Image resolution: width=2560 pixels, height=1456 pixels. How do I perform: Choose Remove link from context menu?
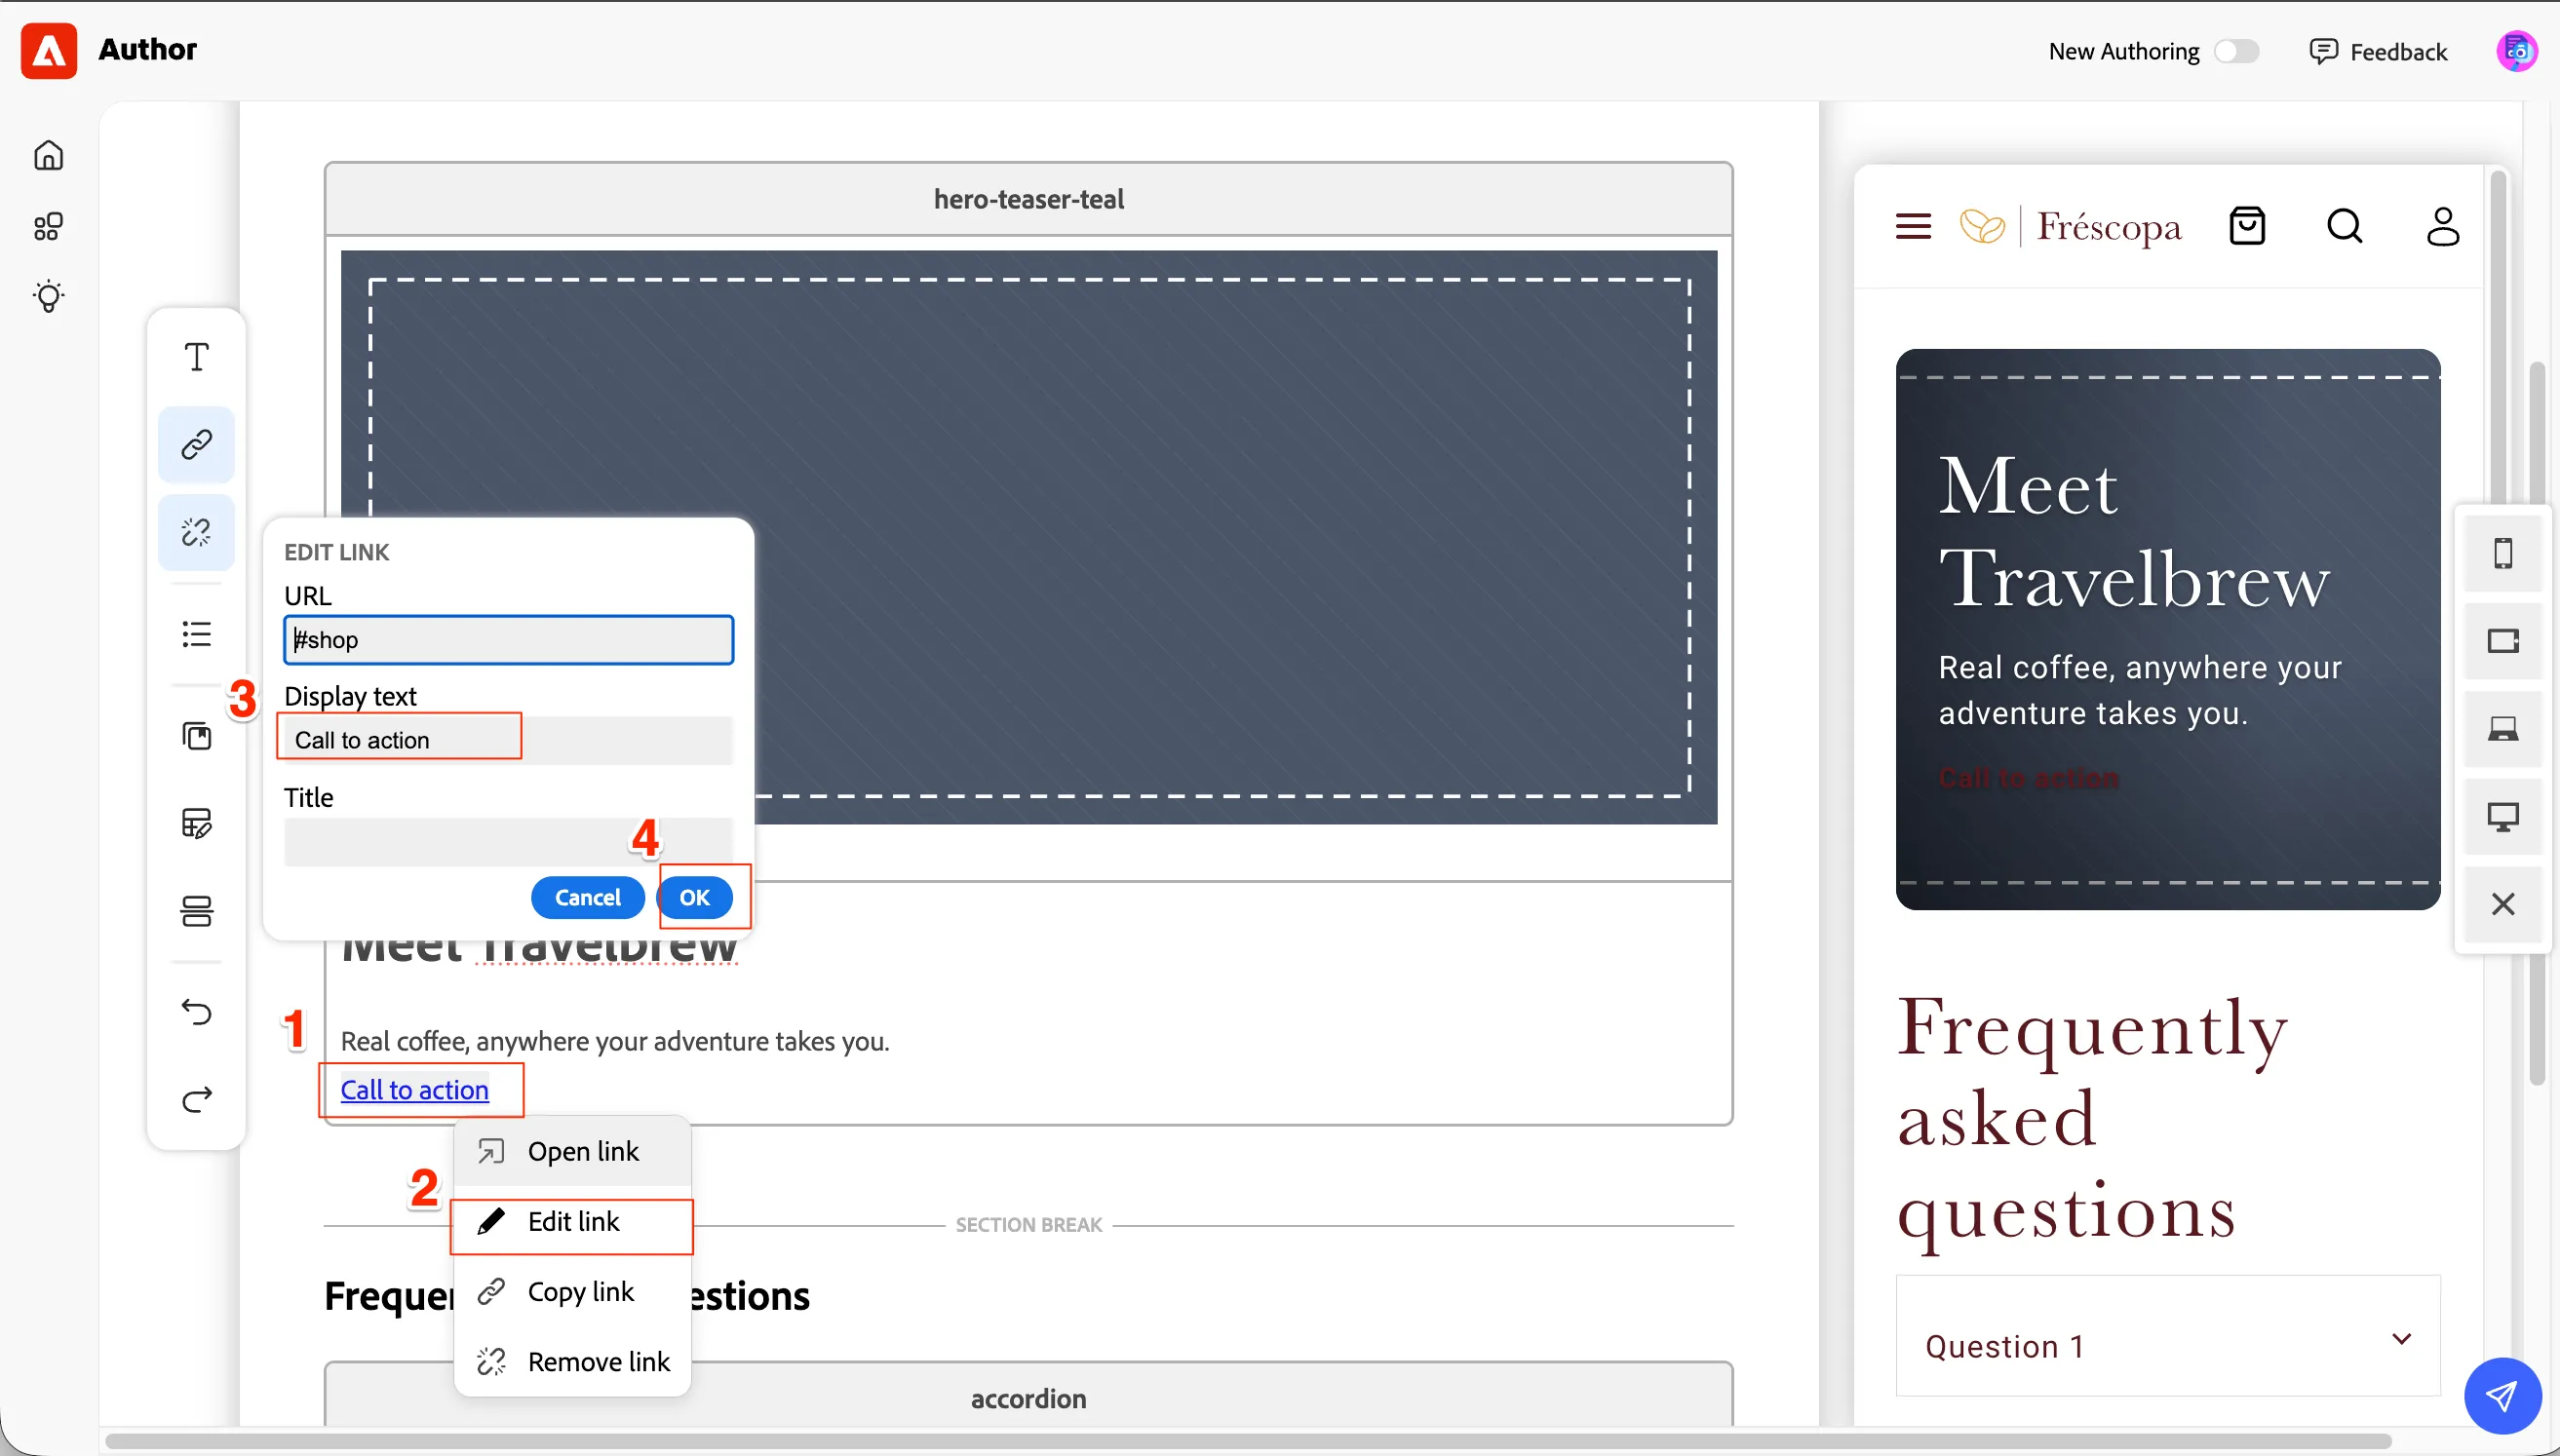pyautogui.click(x=572, y=1362)
